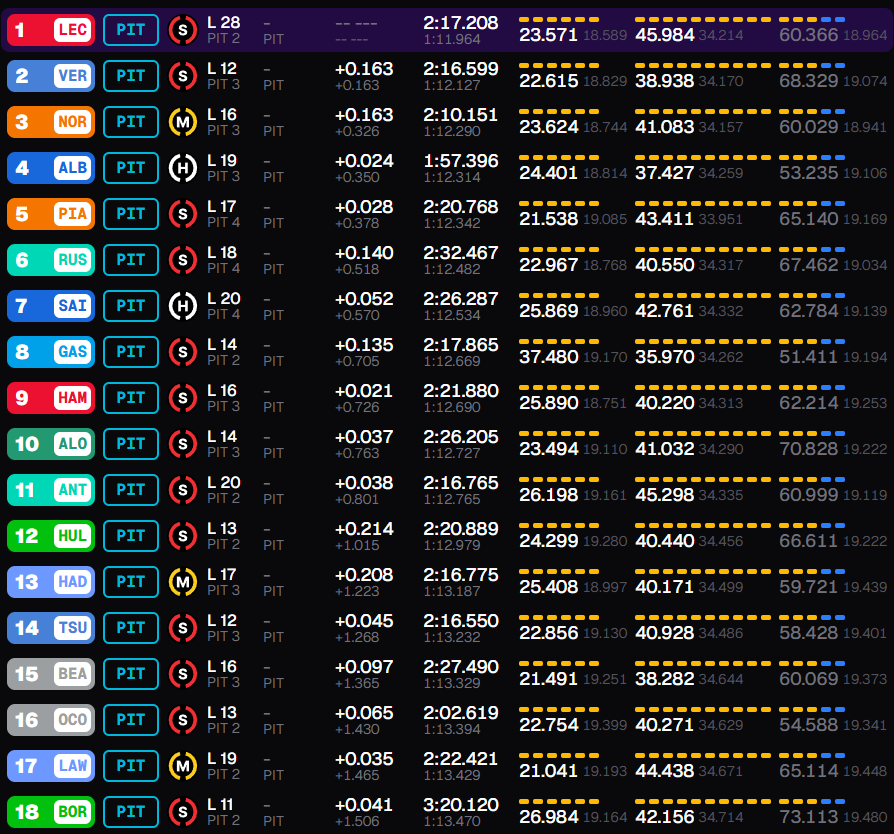
Task: Click the PIT status box for NOR
Action: tap(131, 122)
